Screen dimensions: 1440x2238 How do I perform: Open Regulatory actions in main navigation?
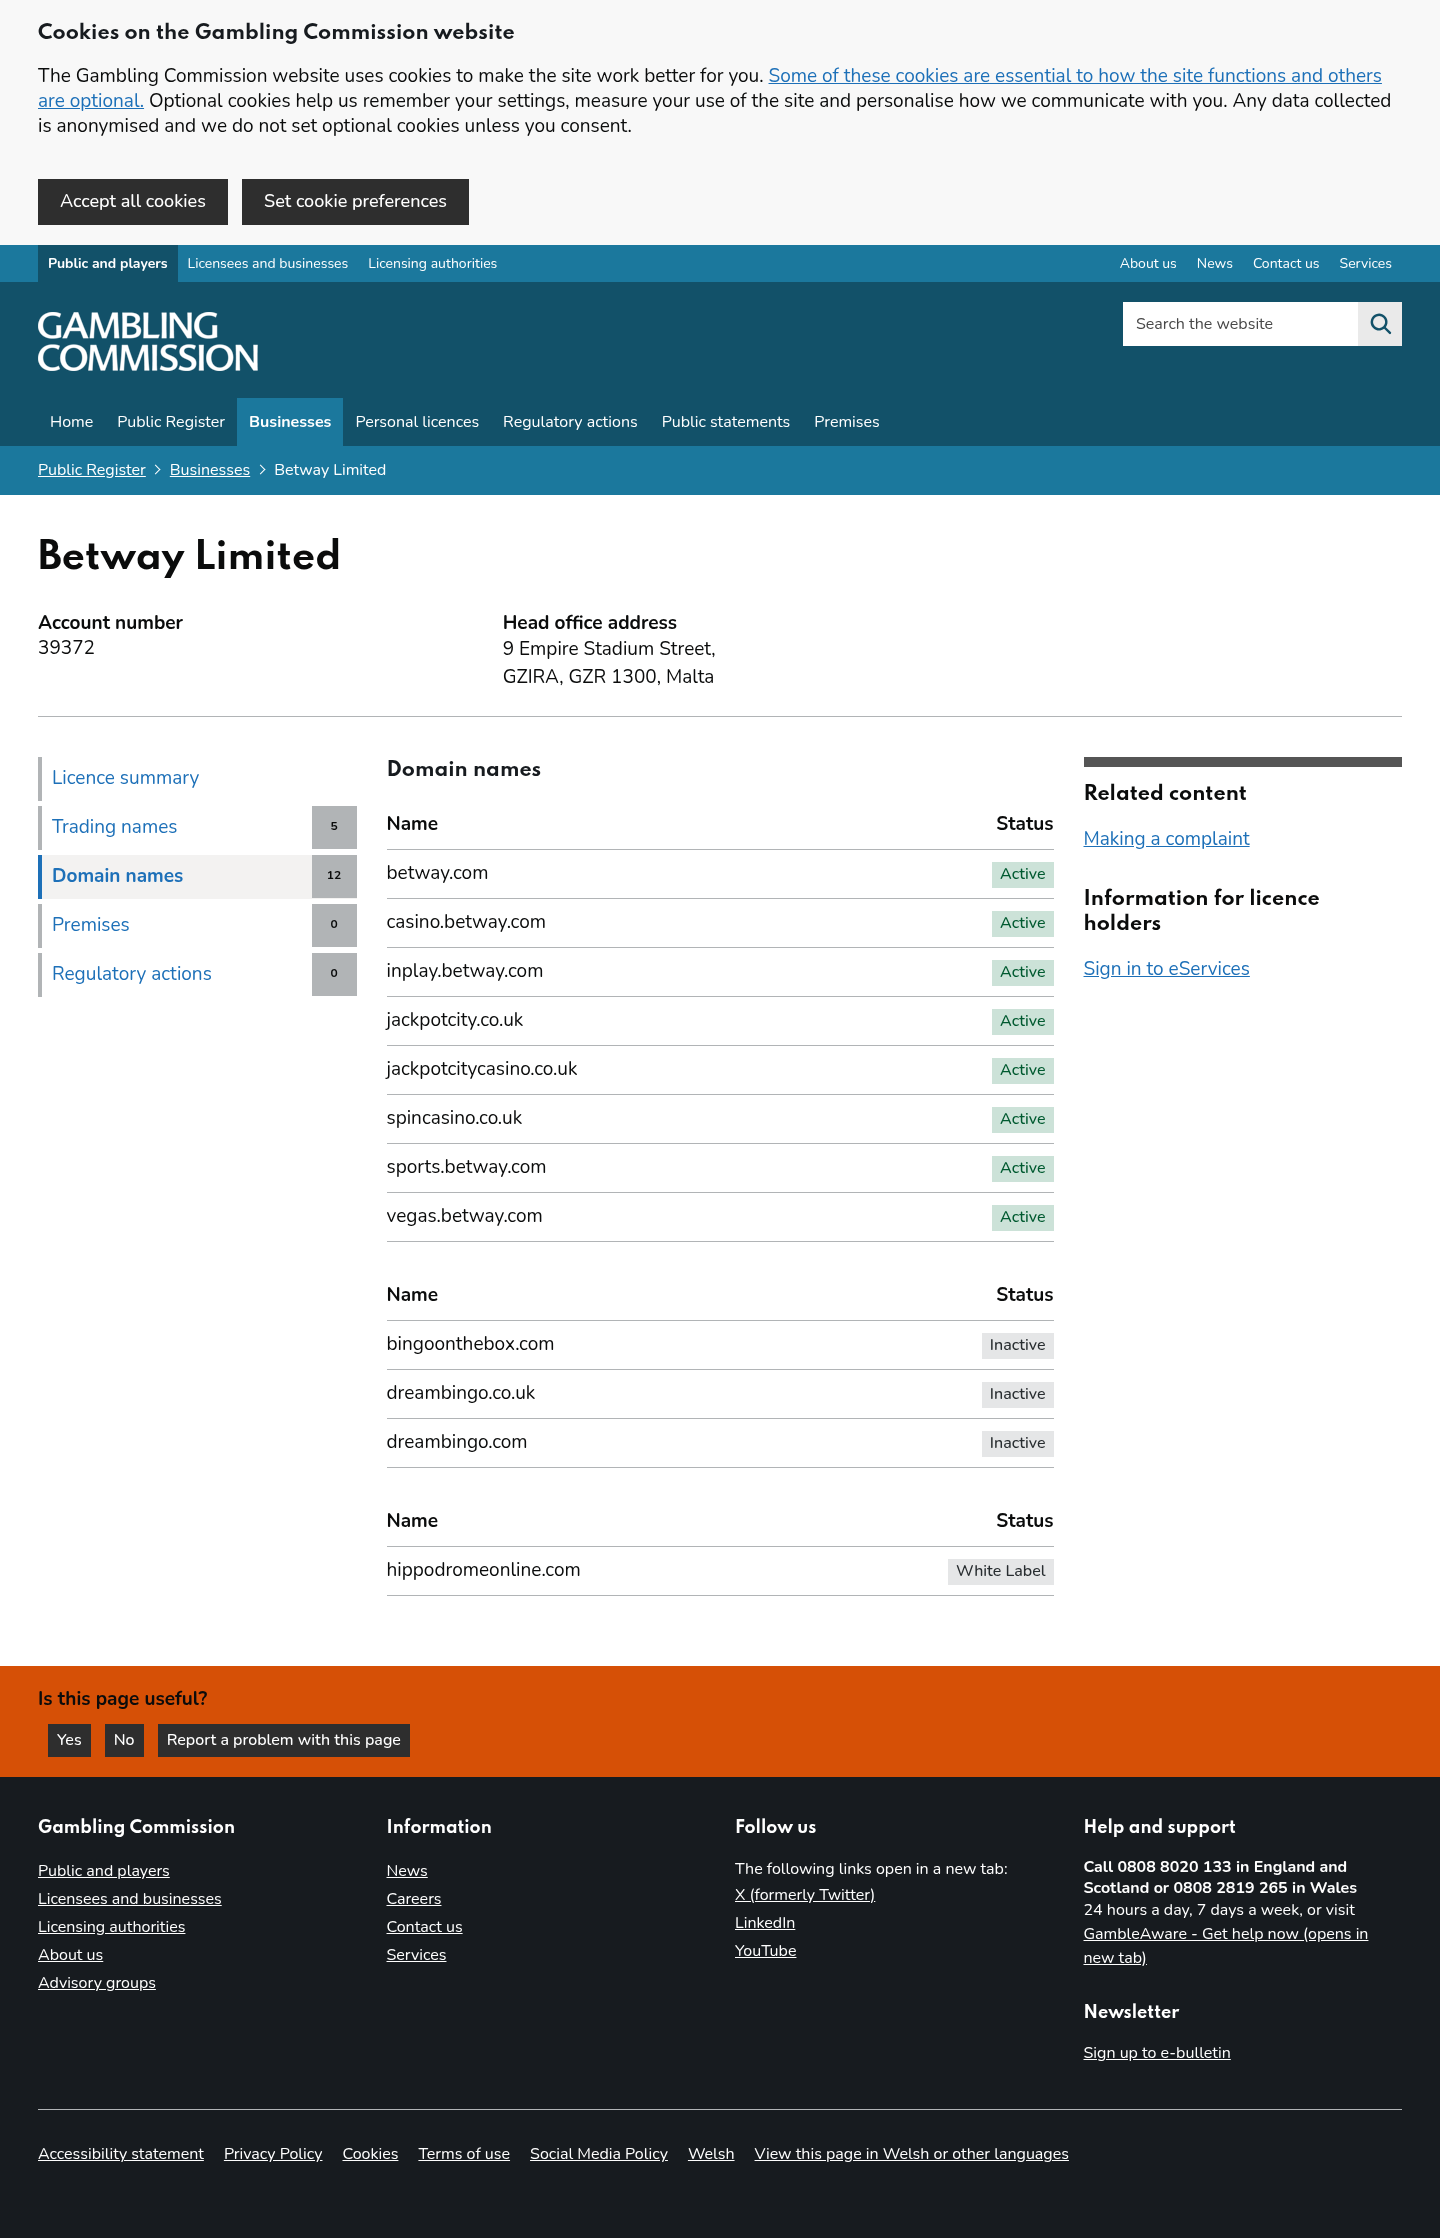tap(570, 422)
